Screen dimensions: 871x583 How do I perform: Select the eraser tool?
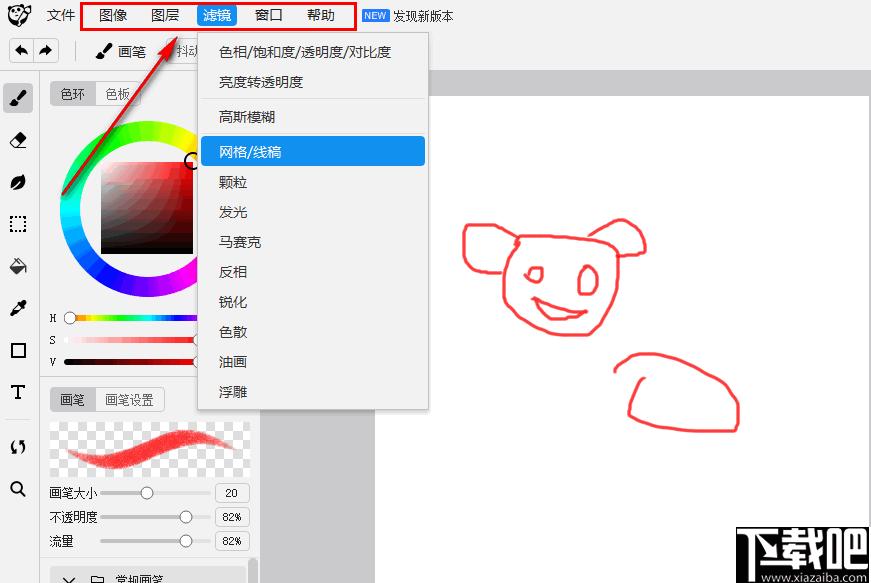coord(18,140)
